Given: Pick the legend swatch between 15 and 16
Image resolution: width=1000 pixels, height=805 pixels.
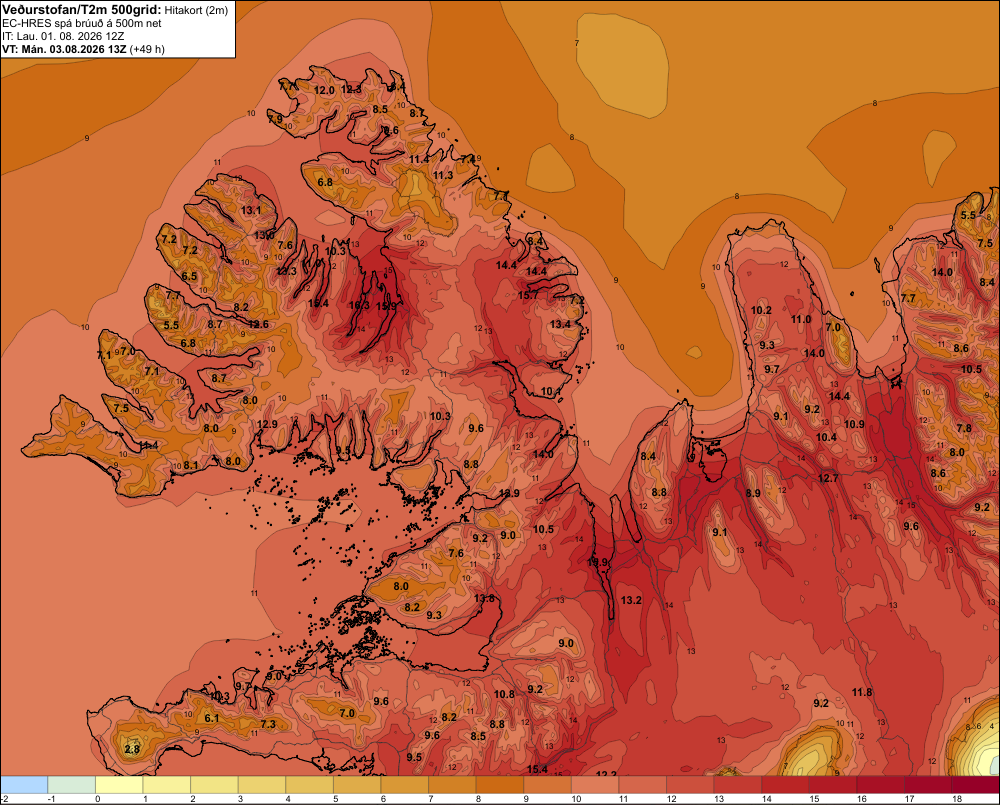Looking at the screenshot, I should point(834,784).
